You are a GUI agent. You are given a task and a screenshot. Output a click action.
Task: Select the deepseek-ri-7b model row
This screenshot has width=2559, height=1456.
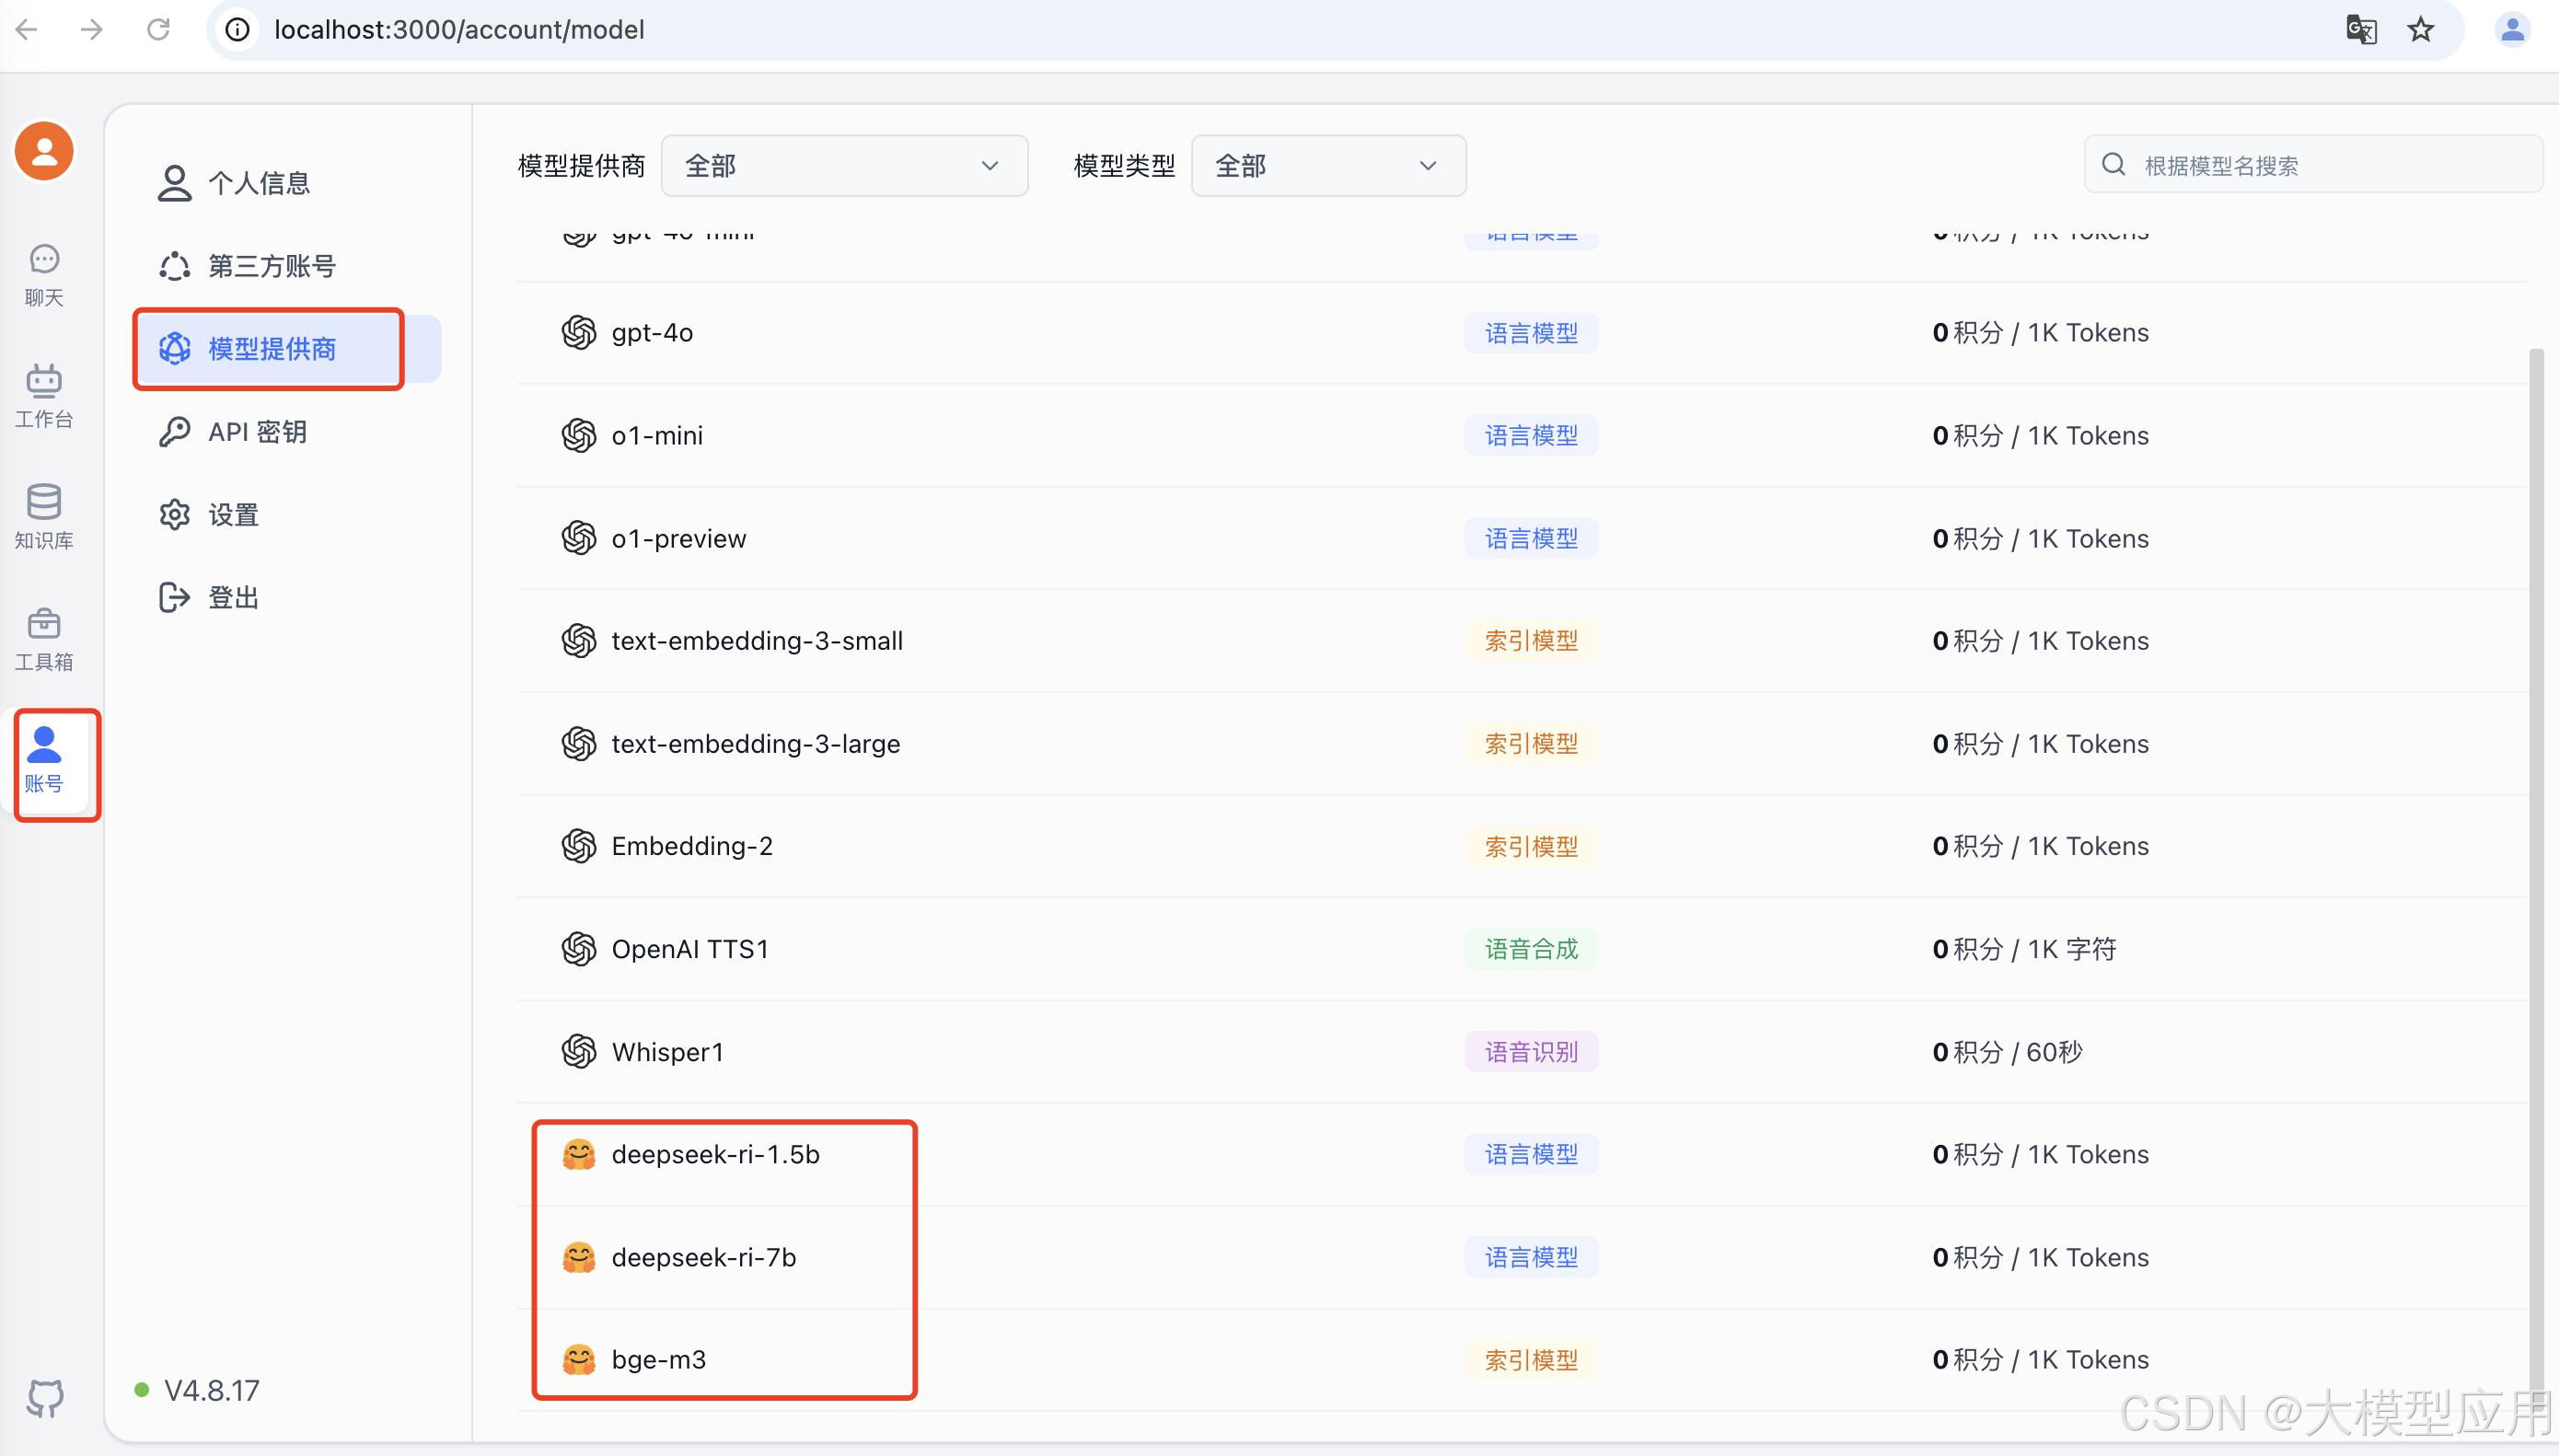pos(704,1257)
